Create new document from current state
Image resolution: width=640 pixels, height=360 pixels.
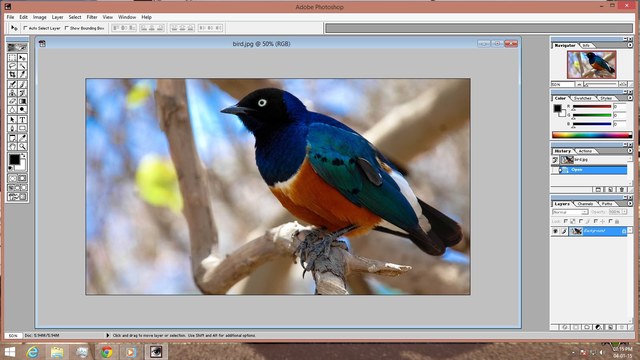tap(598, 190)
